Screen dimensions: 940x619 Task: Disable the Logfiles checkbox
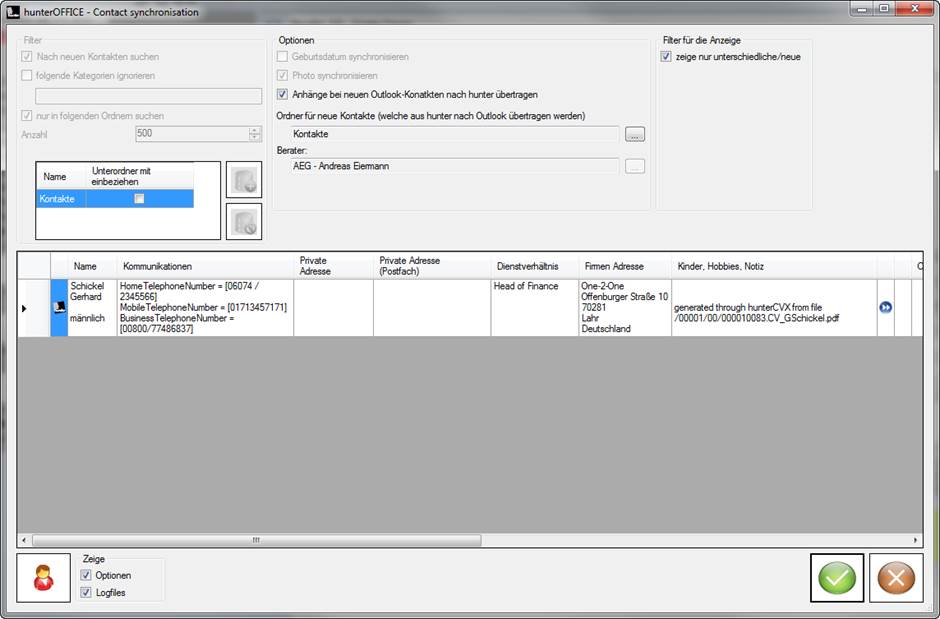point(87,593)
